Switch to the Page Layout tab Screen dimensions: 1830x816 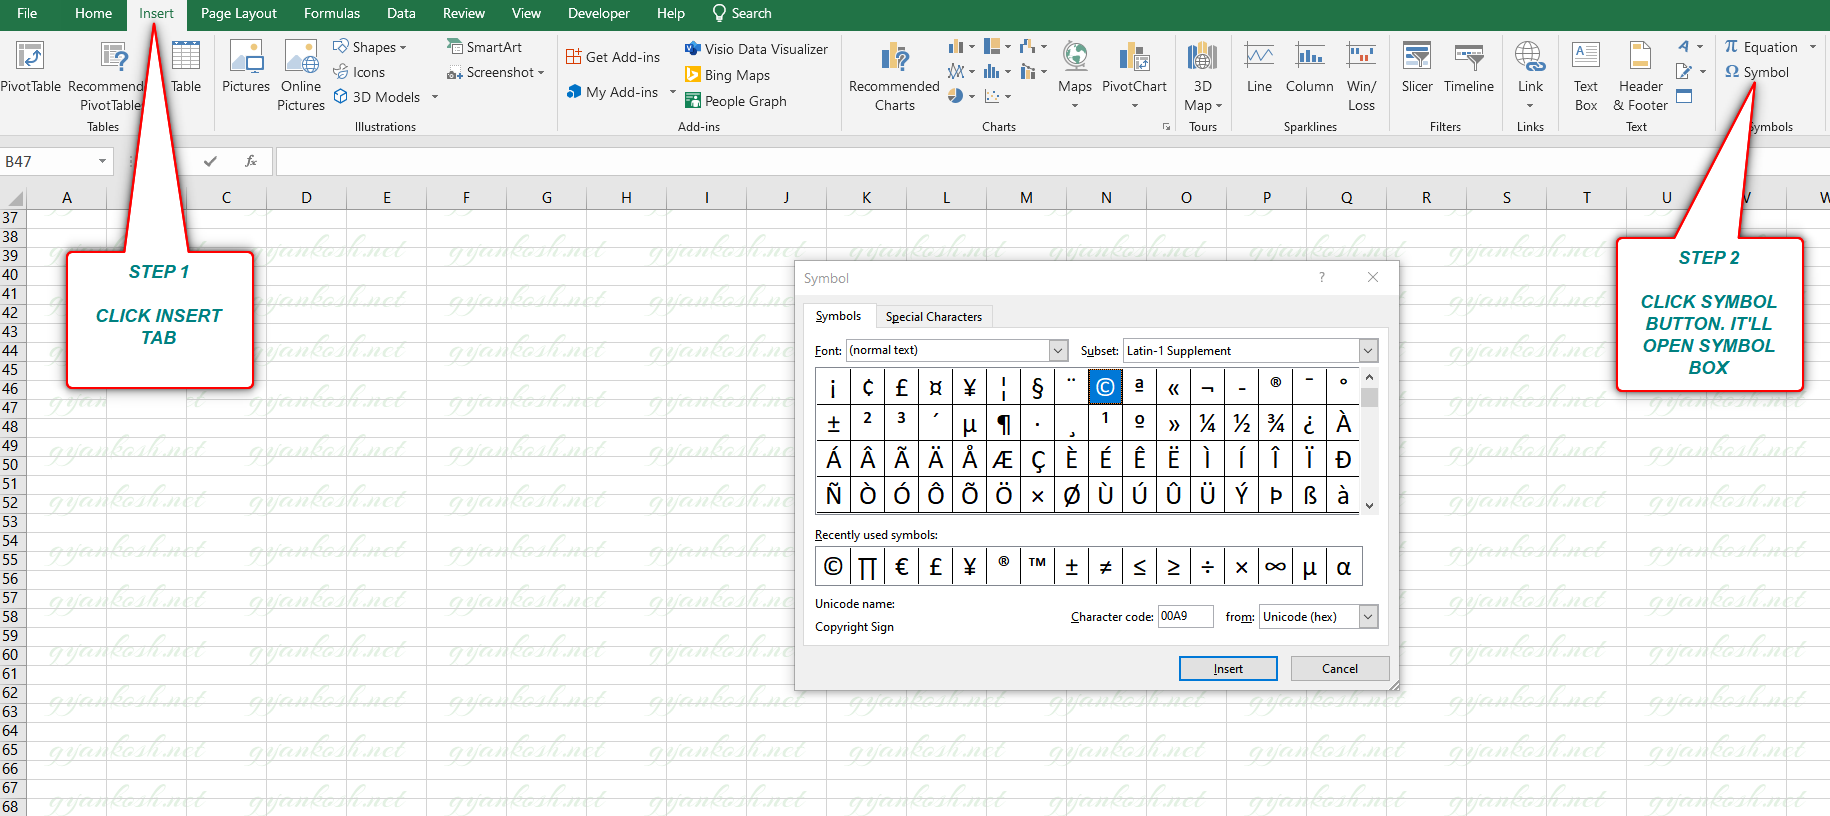coord(238,13)
